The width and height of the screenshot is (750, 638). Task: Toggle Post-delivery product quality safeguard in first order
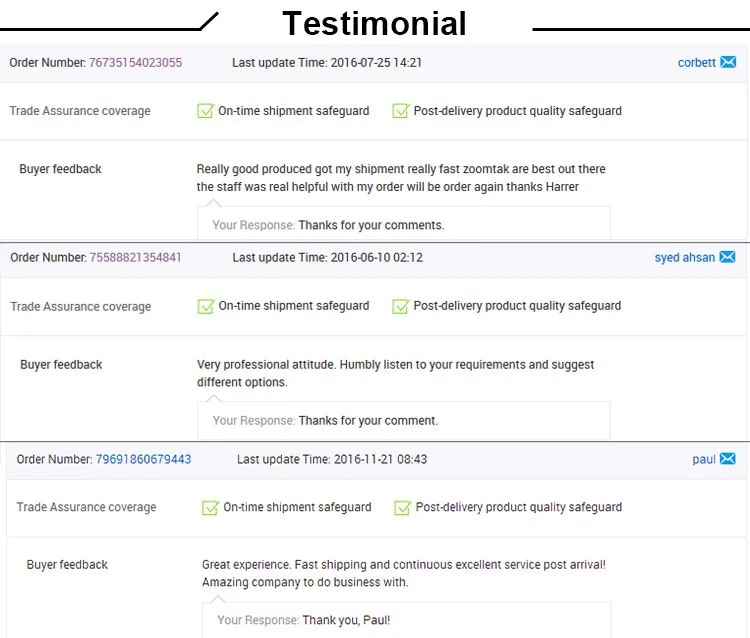click(401, 111)
